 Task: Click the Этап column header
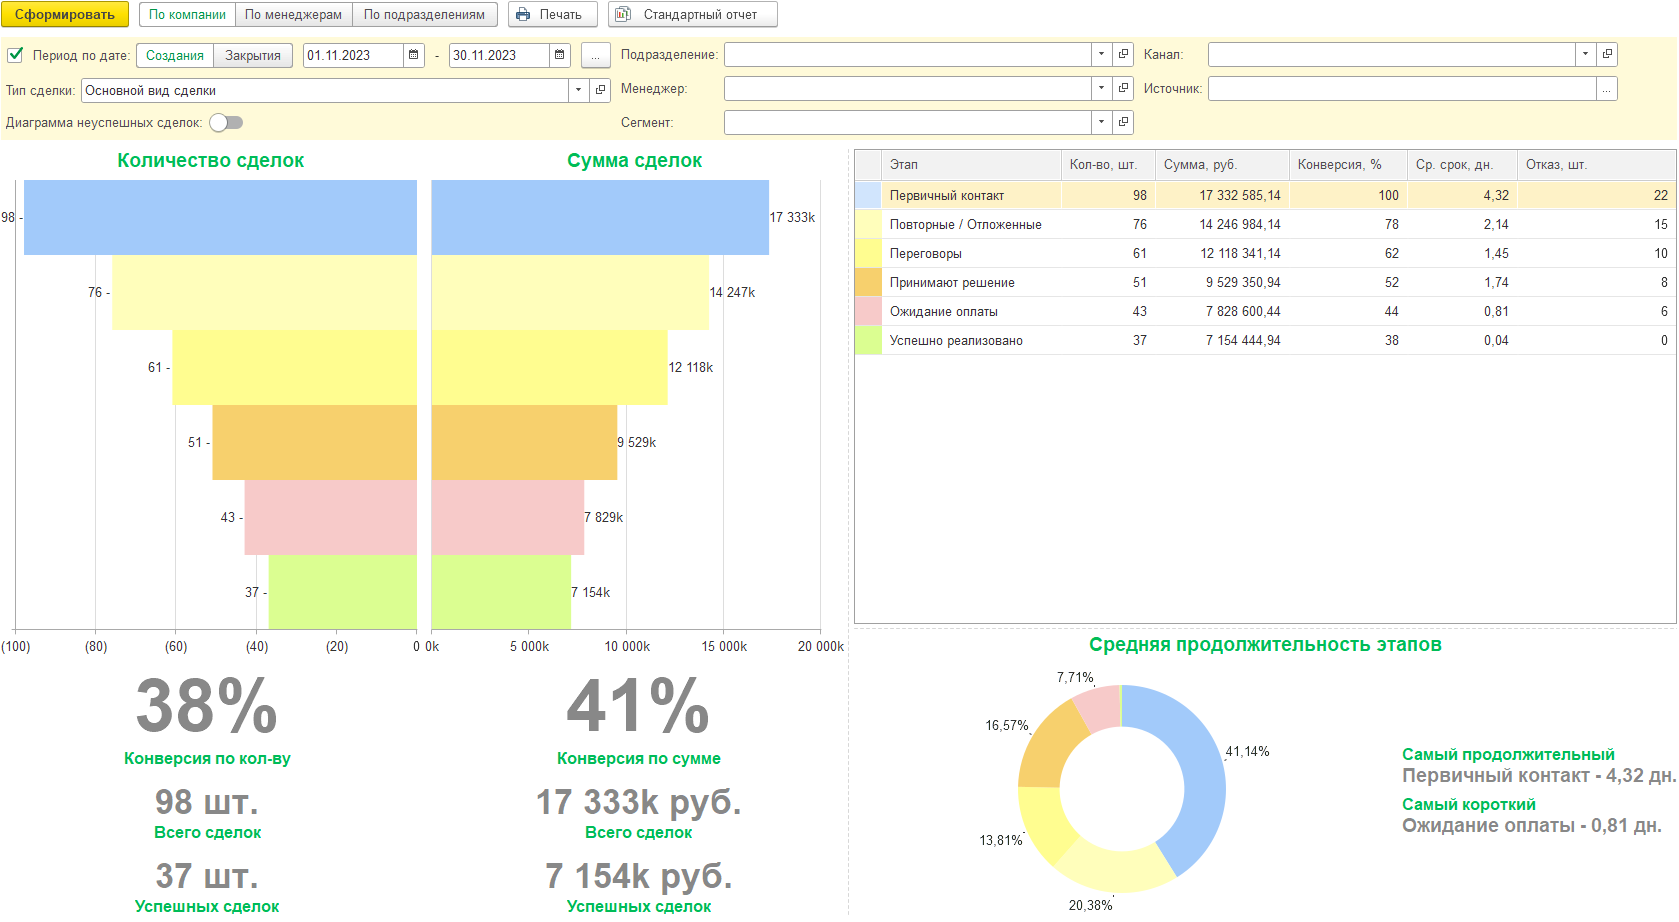(x=971, y=165)
